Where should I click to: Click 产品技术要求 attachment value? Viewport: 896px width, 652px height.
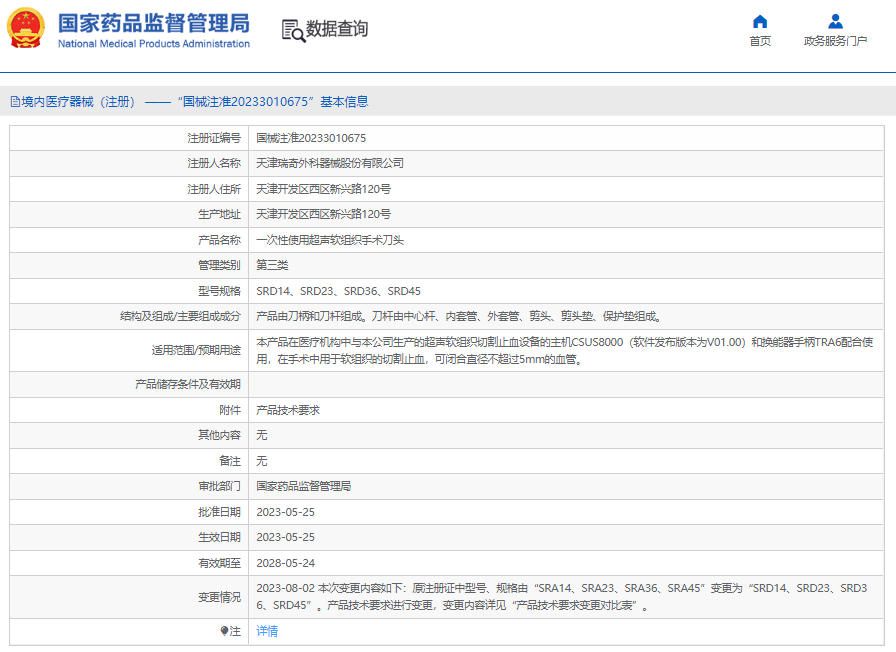288,410
